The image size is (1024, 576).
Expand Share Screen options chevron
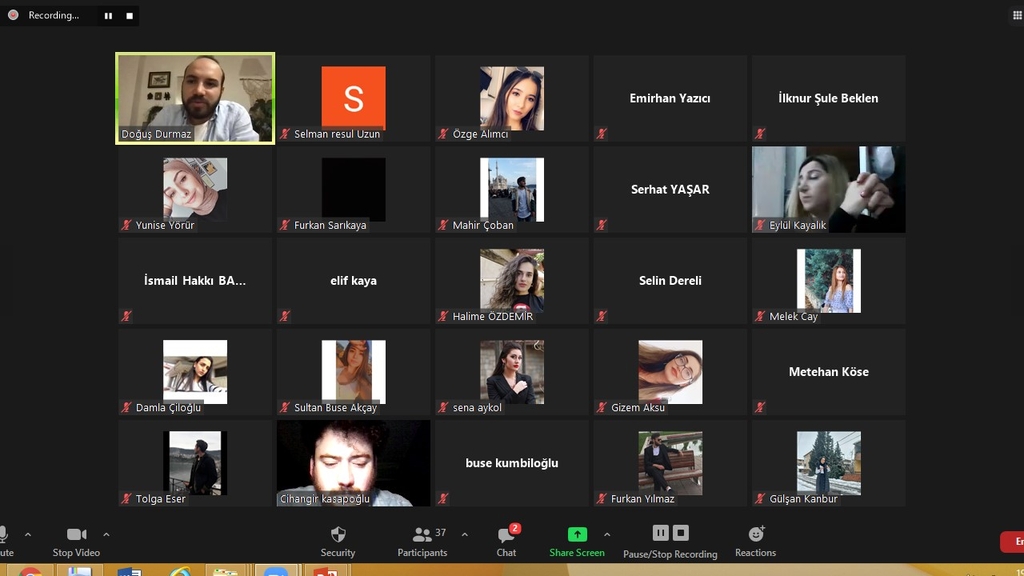pyautogui.click(x=607, y=535)
